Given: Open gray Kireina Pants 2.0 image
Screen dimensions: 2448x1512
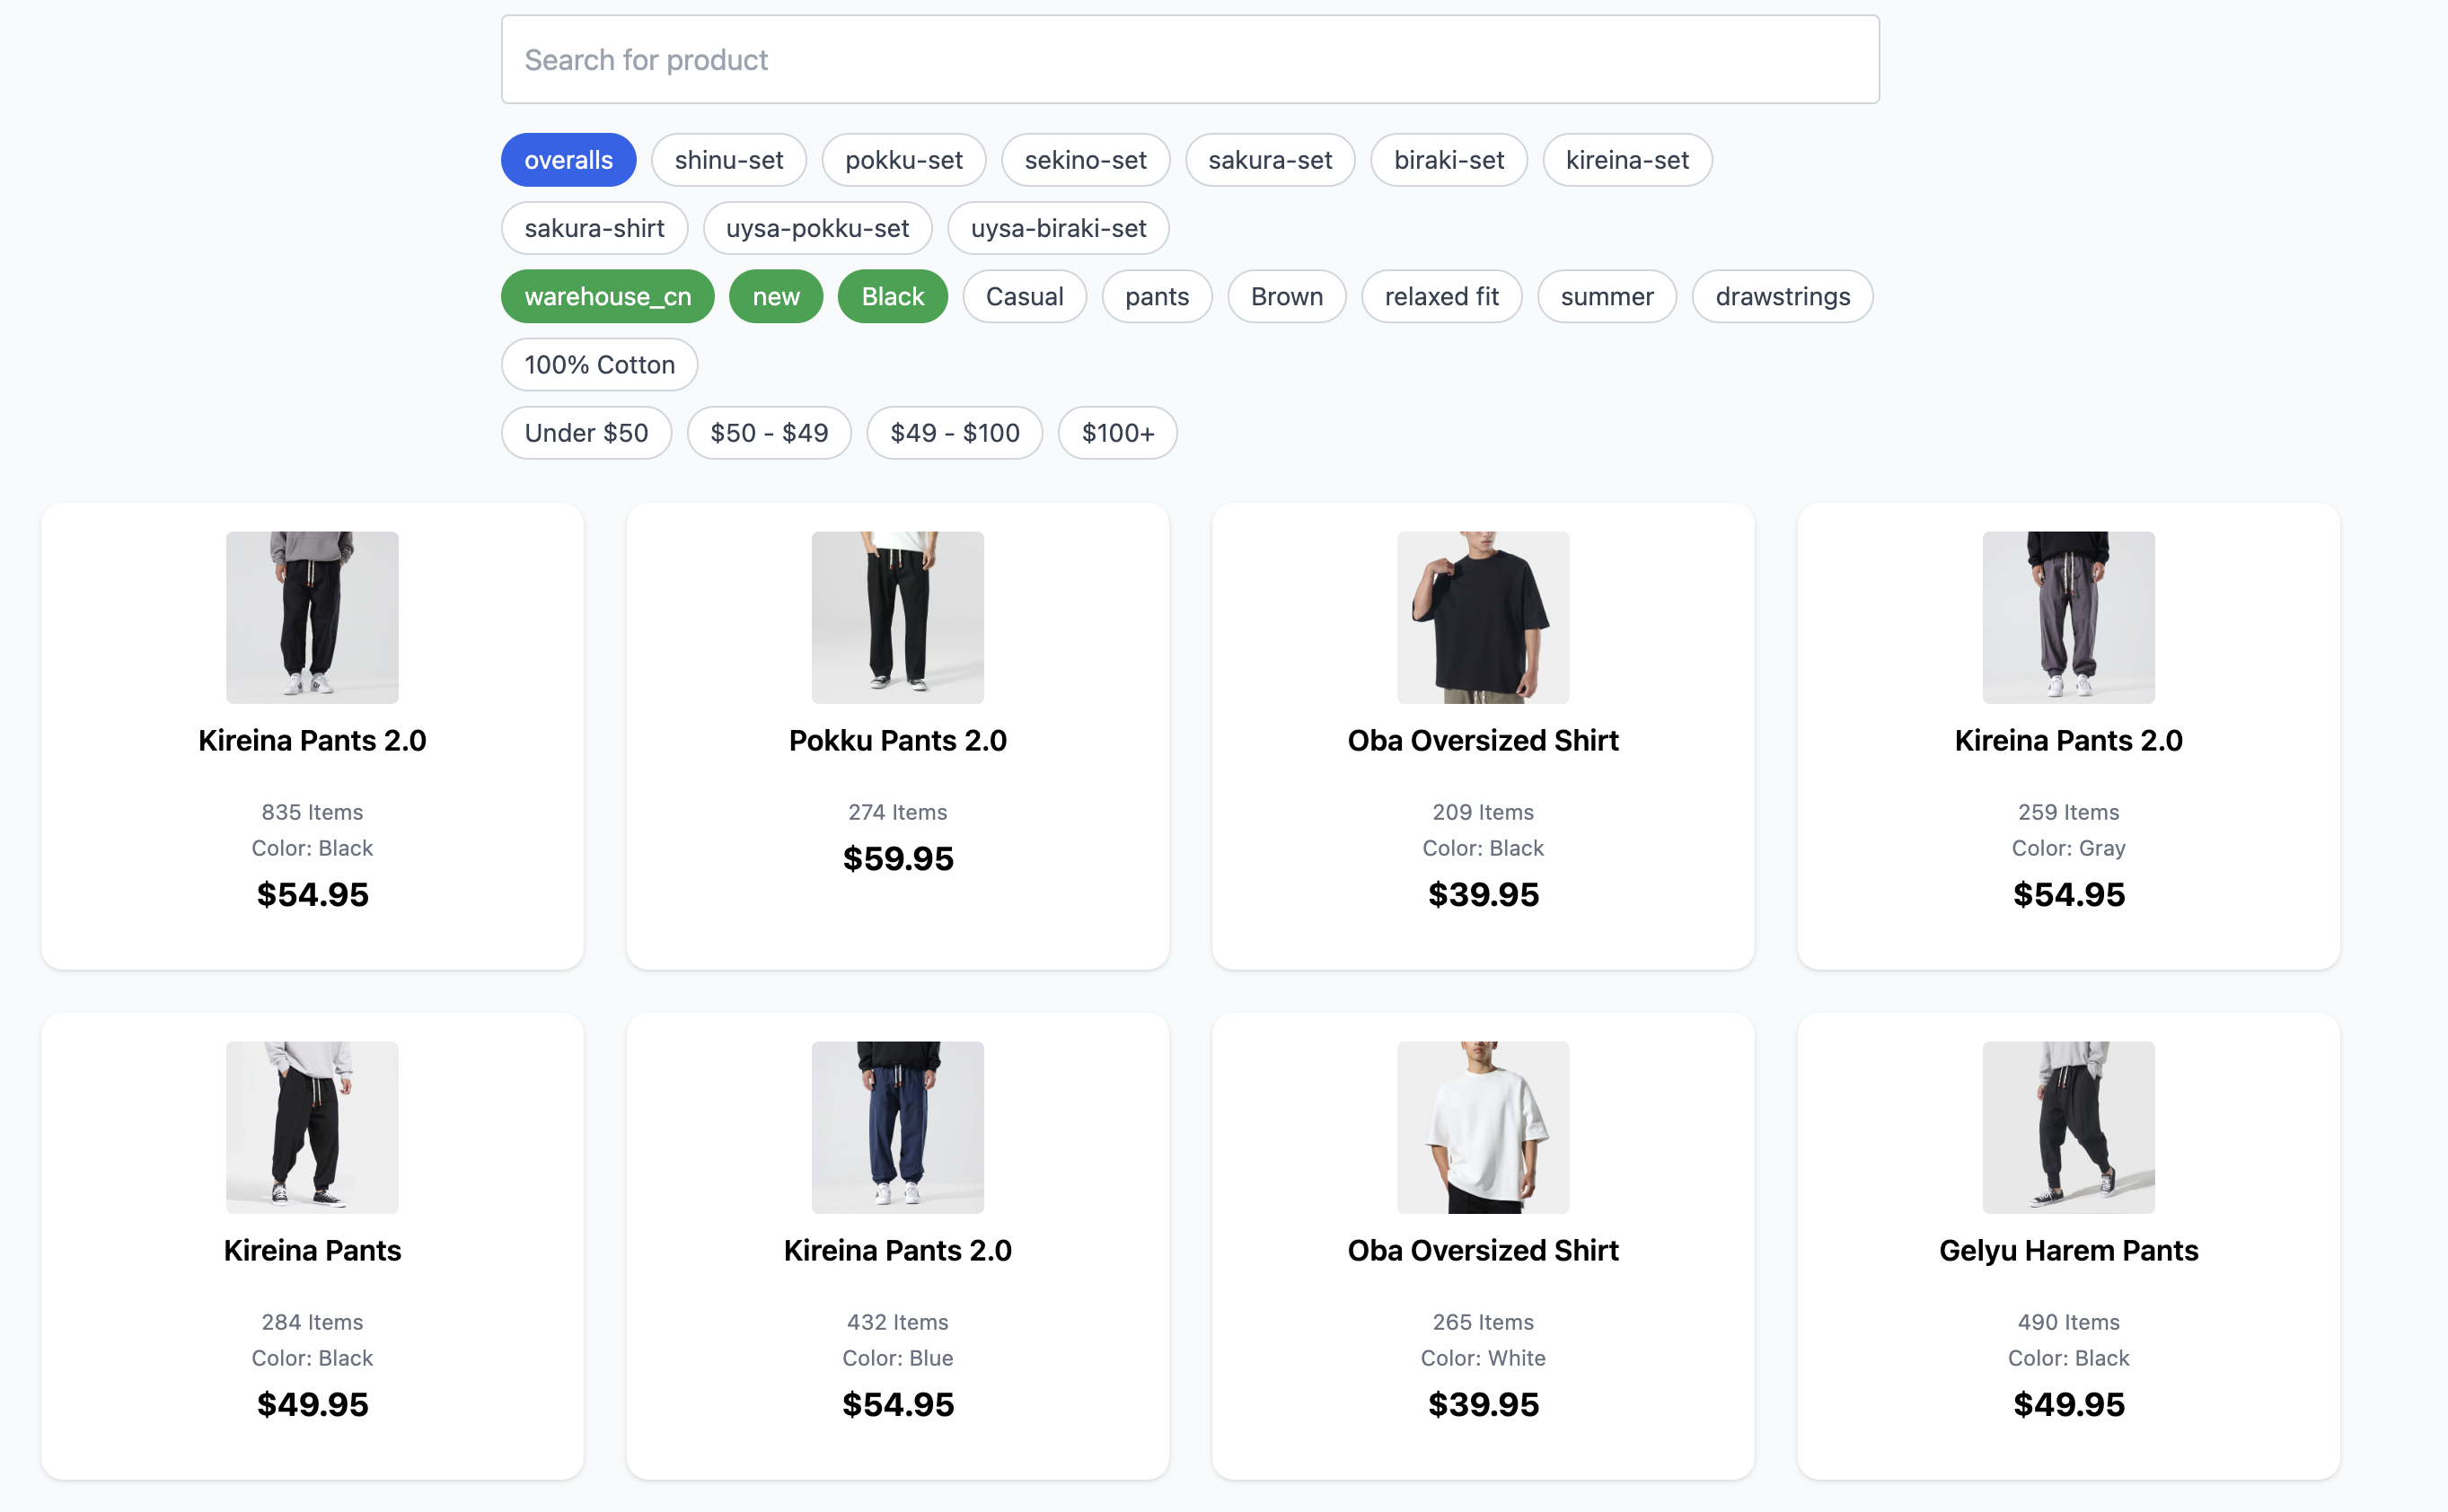Looking at the screenshot, I should click(x=2069, y=617).
